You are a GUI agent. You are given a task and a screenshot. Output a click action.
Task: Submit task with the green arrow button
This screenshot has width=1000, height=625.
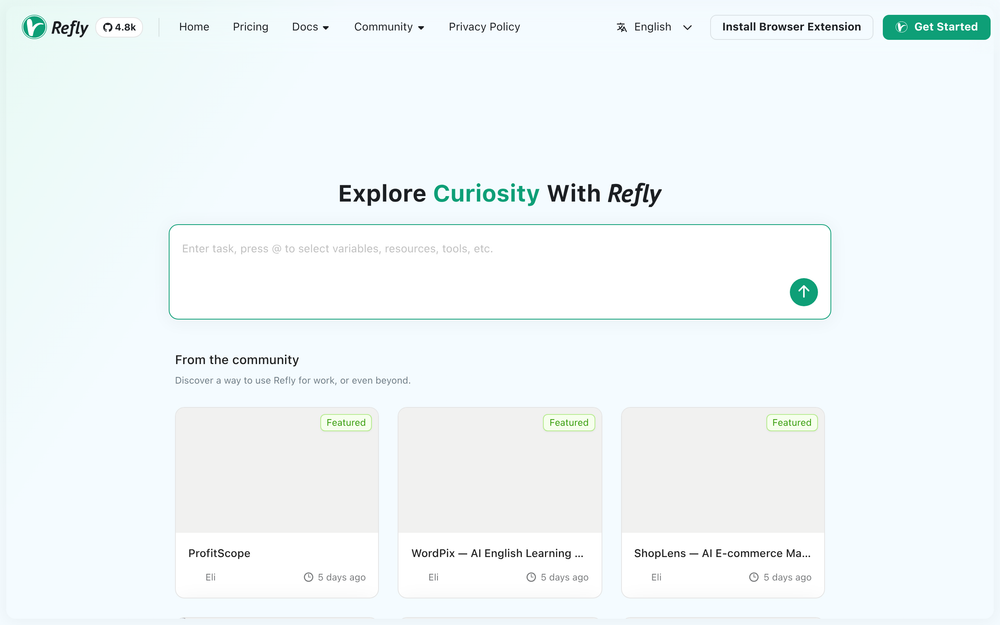click(804, 292)
